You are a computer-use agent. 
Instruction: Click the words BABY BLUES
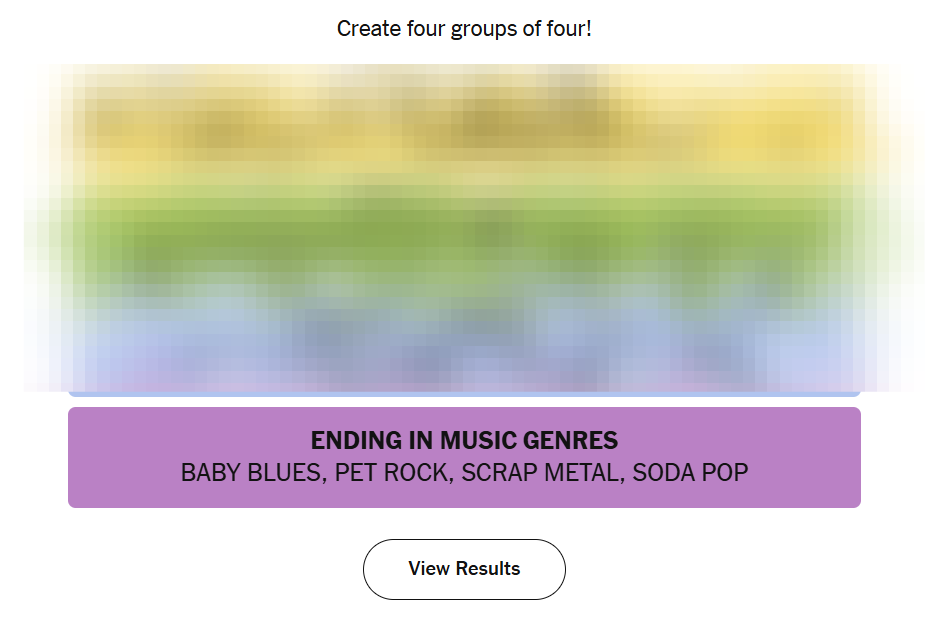252,473
